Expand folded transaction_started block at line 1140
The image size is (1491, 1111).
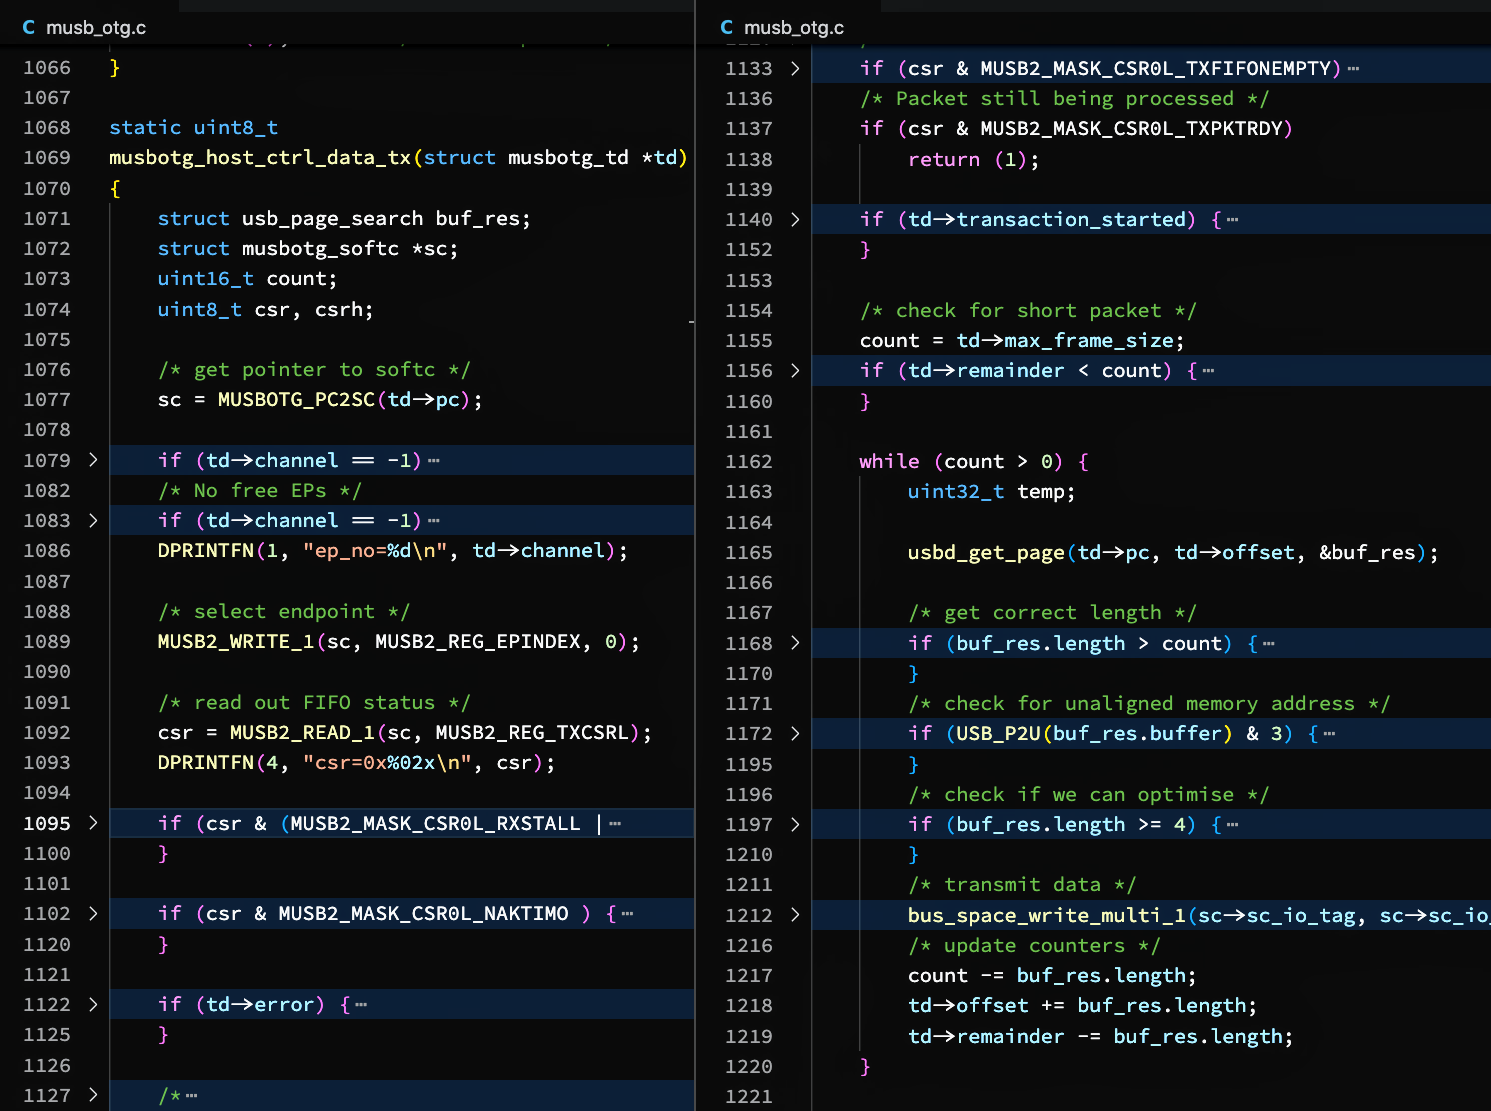[x=795, y=219]
